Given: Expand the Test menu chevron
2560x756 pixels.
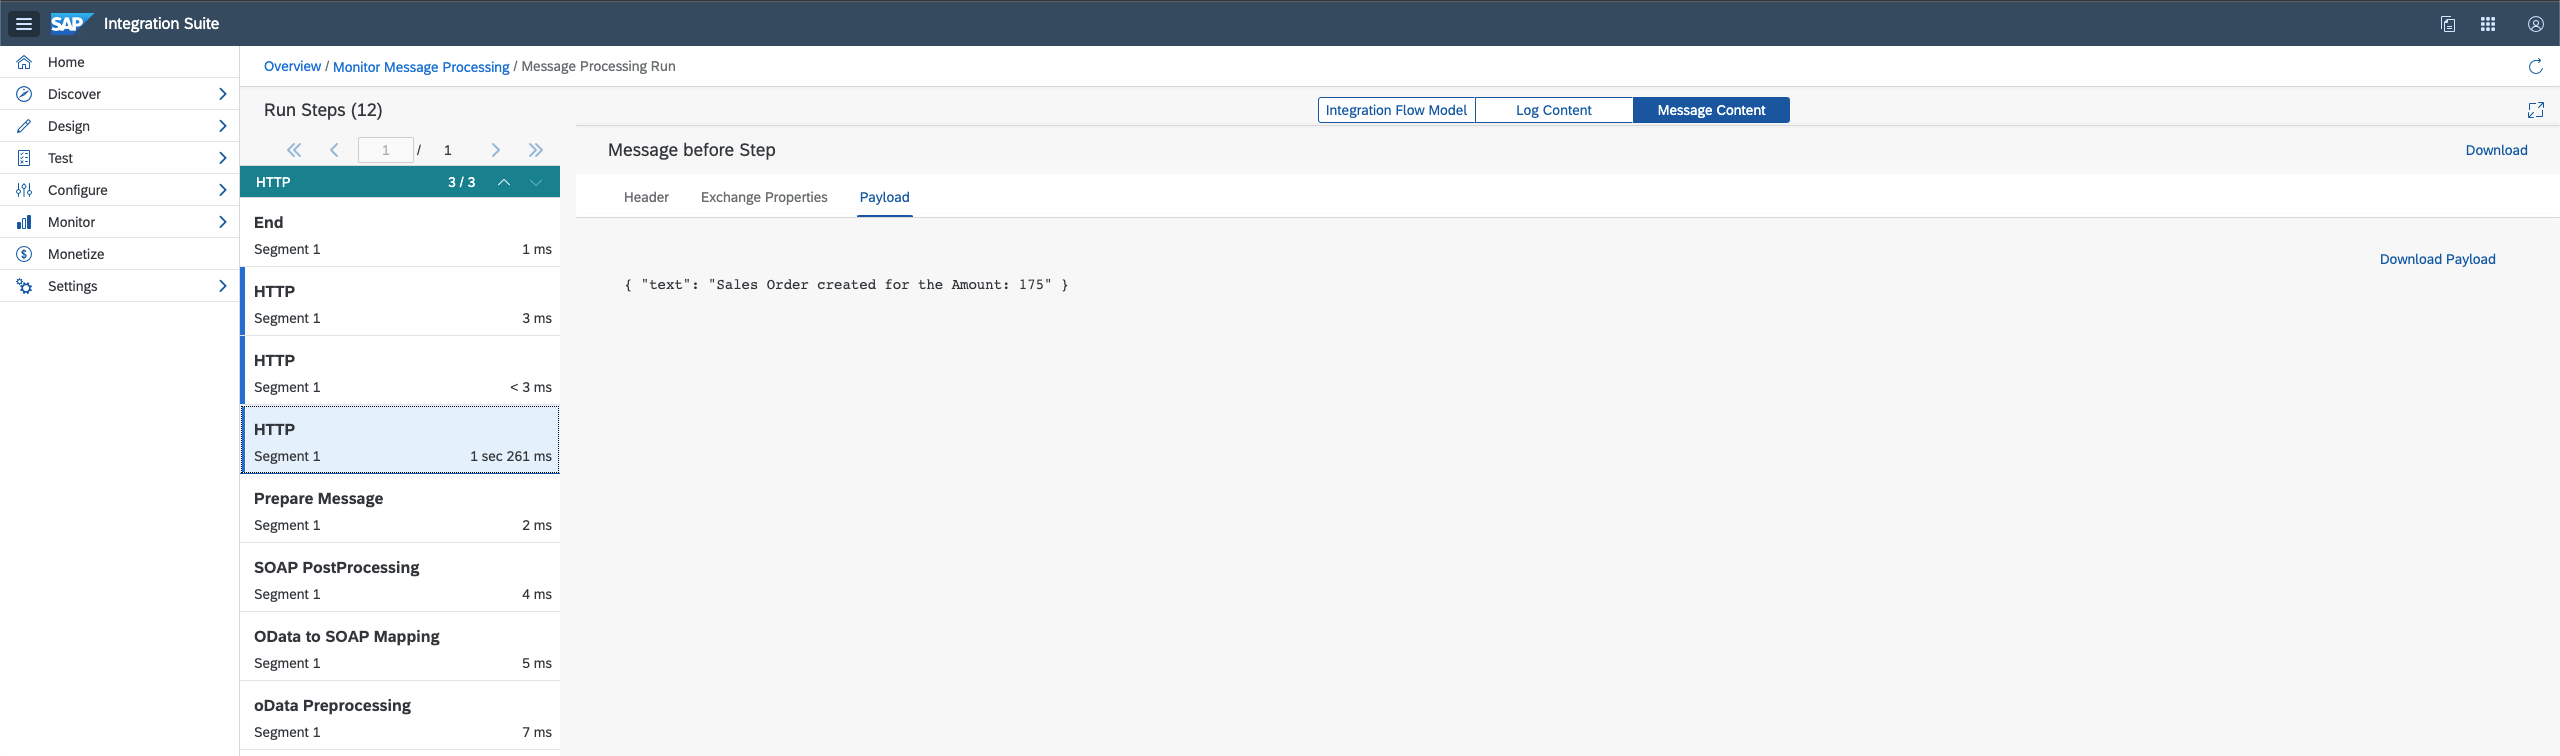Looking at the screenshot, I should 222,158.
